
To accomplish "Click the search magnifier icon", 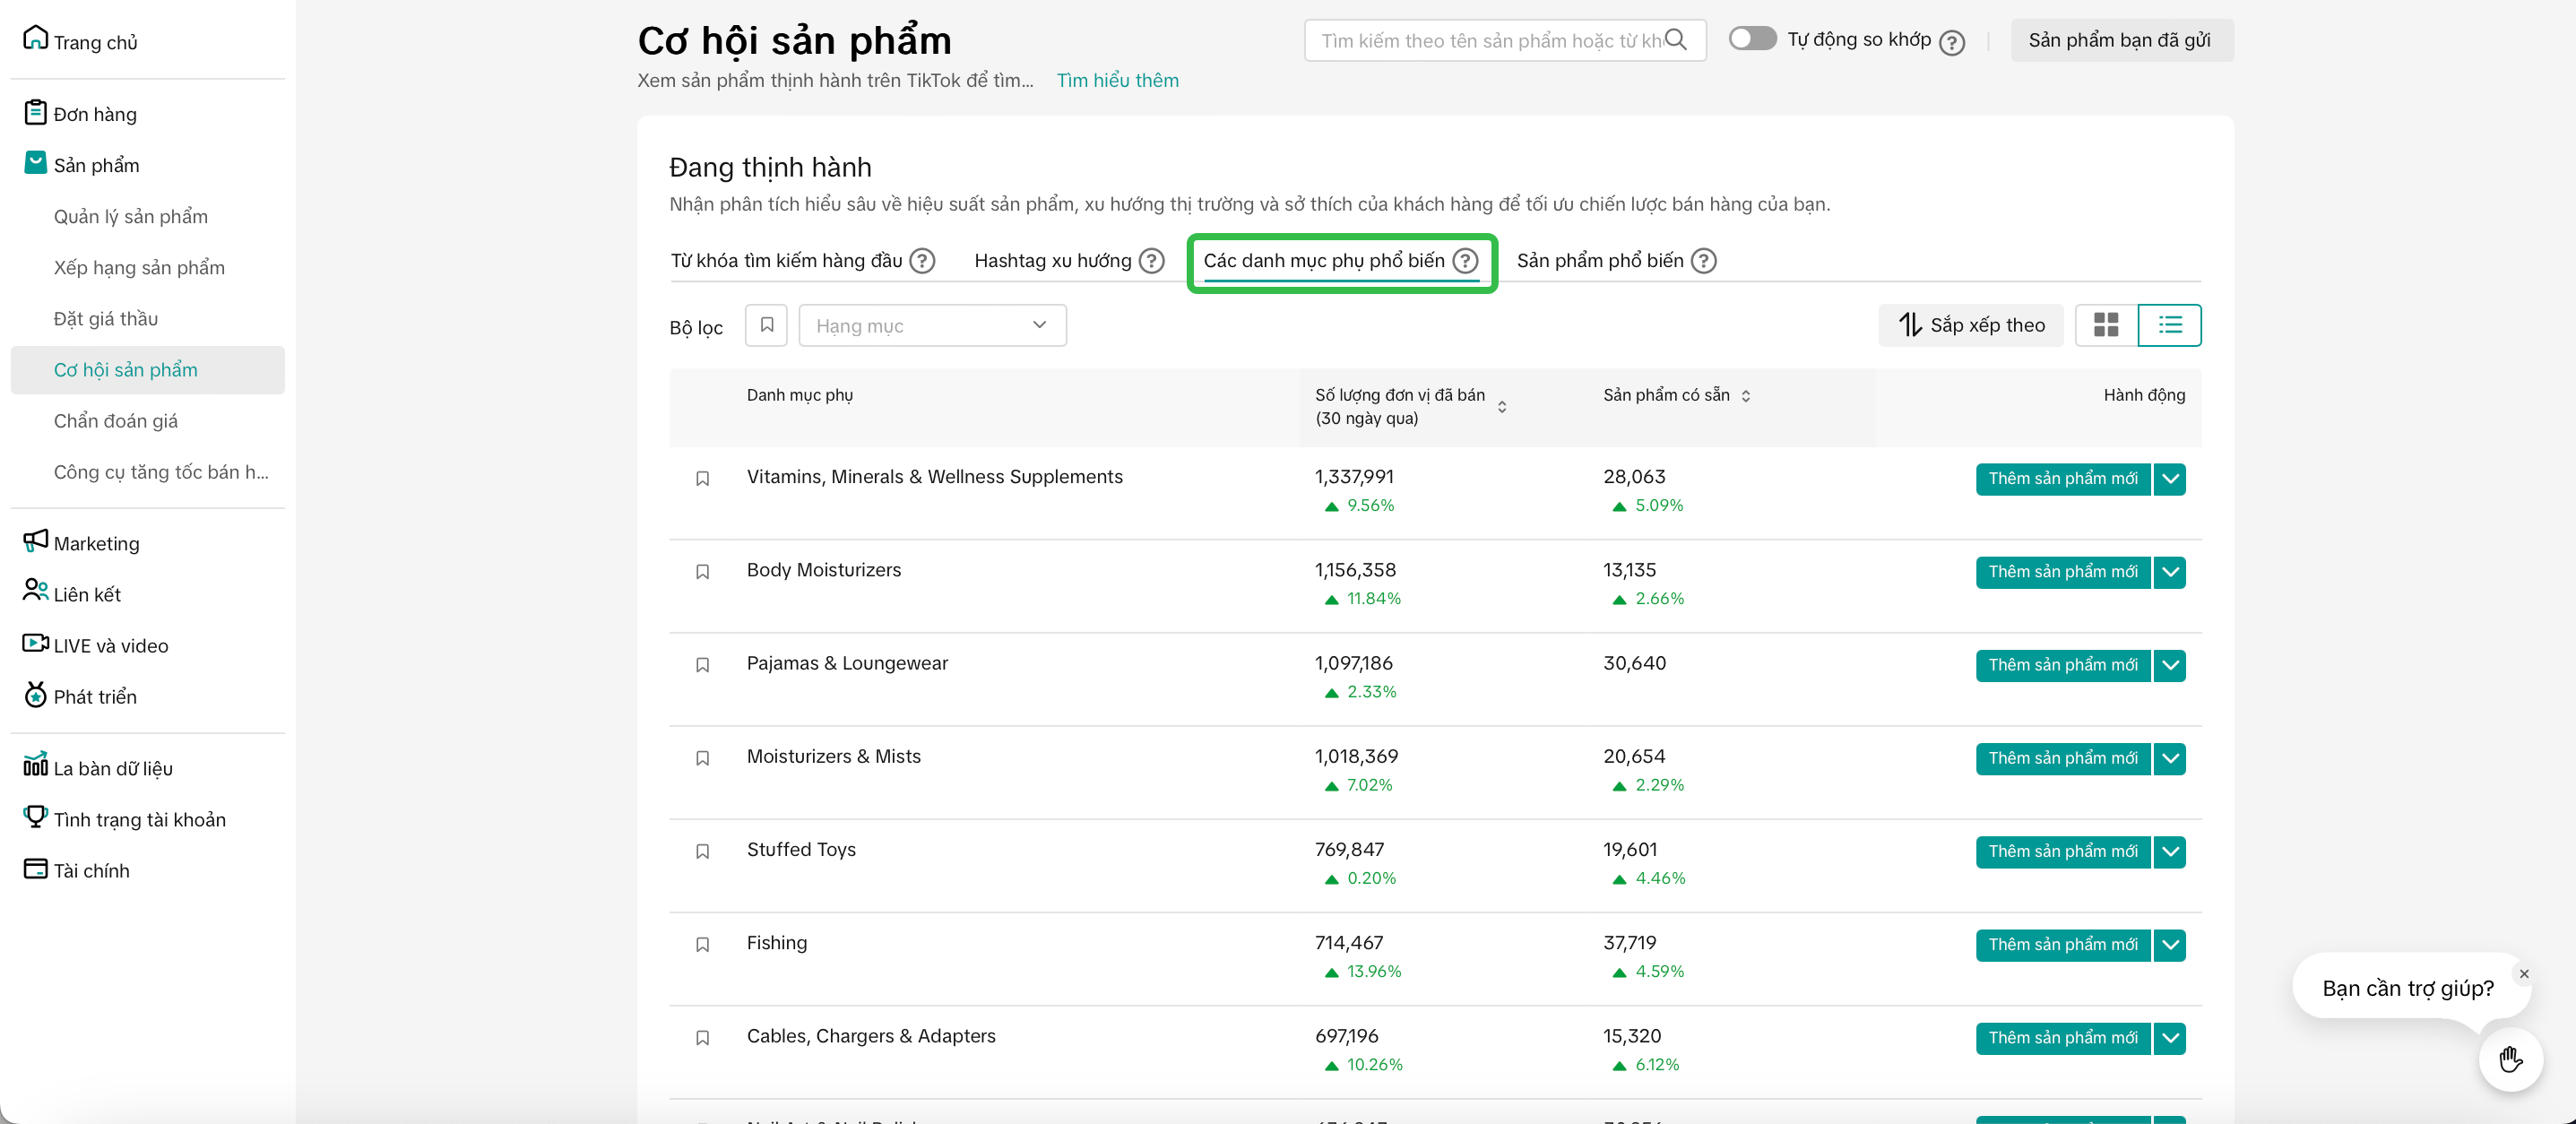I will [1676, 40].
